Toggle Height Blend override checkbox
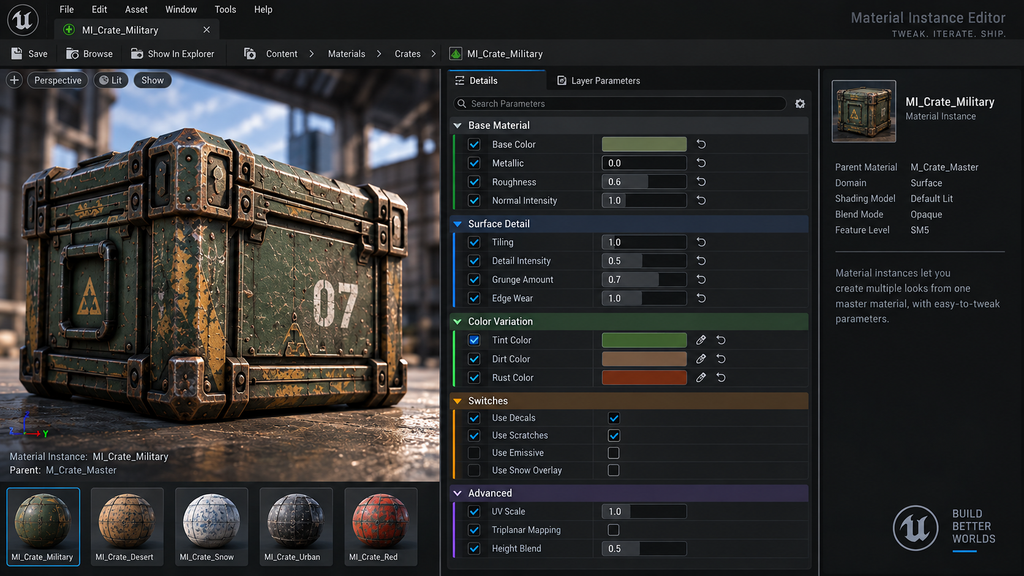This screenshot has height=576, width=1024. tap(474, 549)
